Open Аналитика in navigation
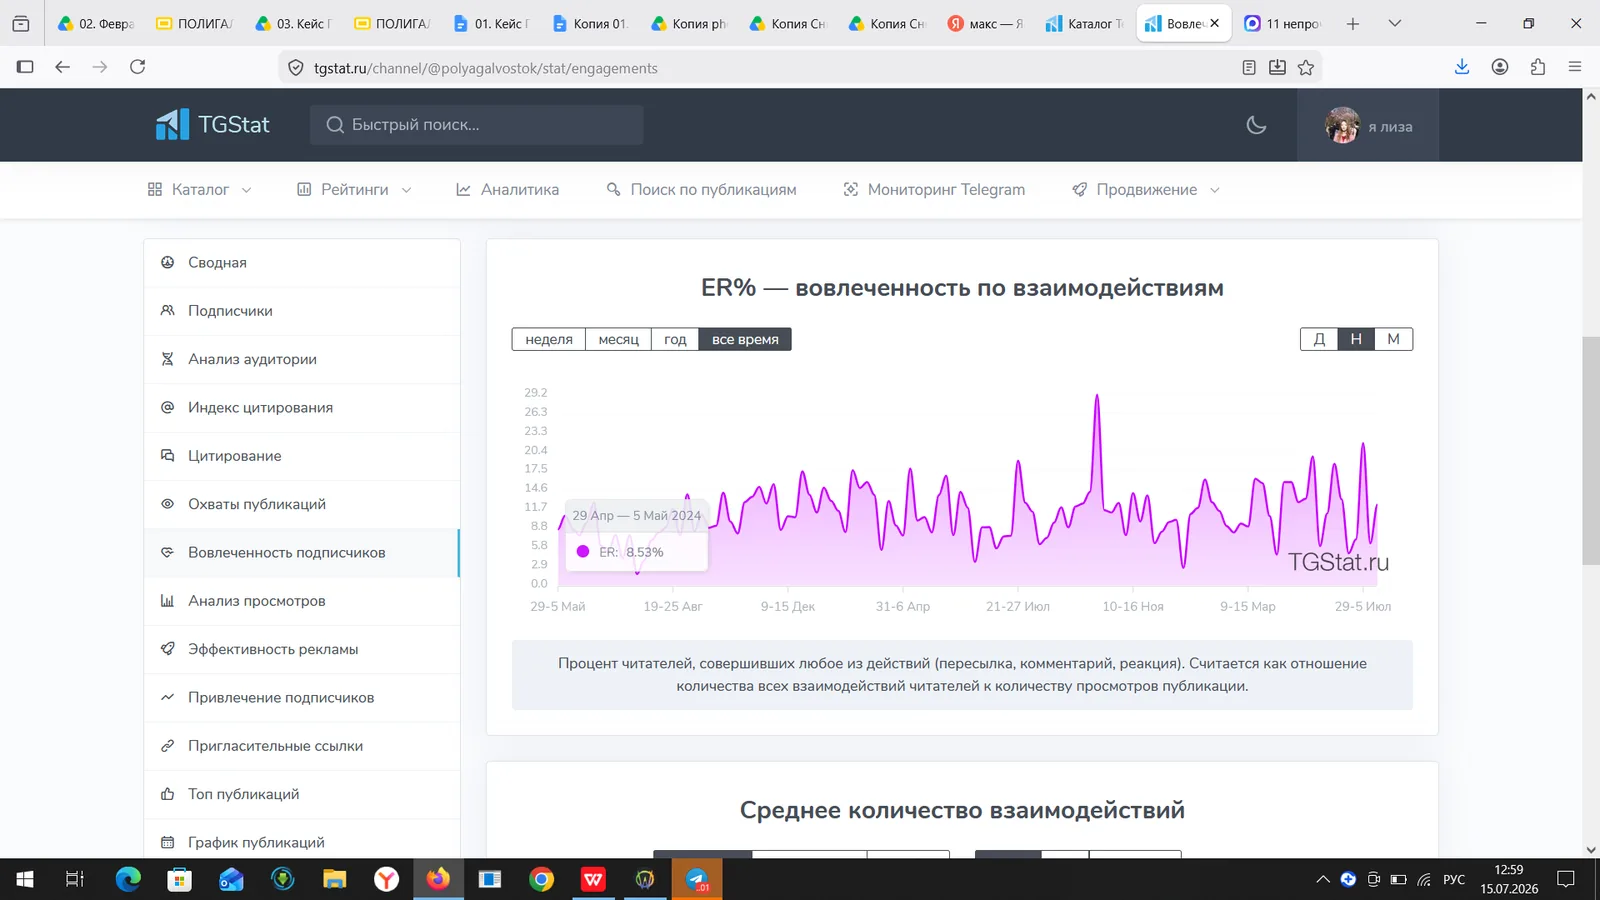The width and height of the screenshot is (1600, 900). 507,190
